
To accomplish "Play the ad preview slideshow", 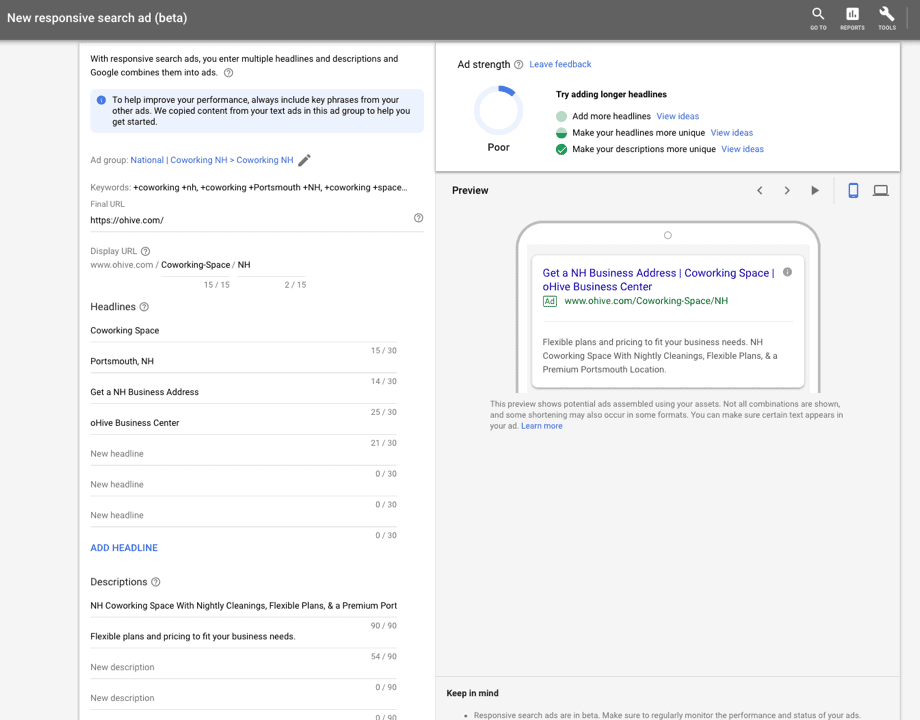I will point(815,190).
